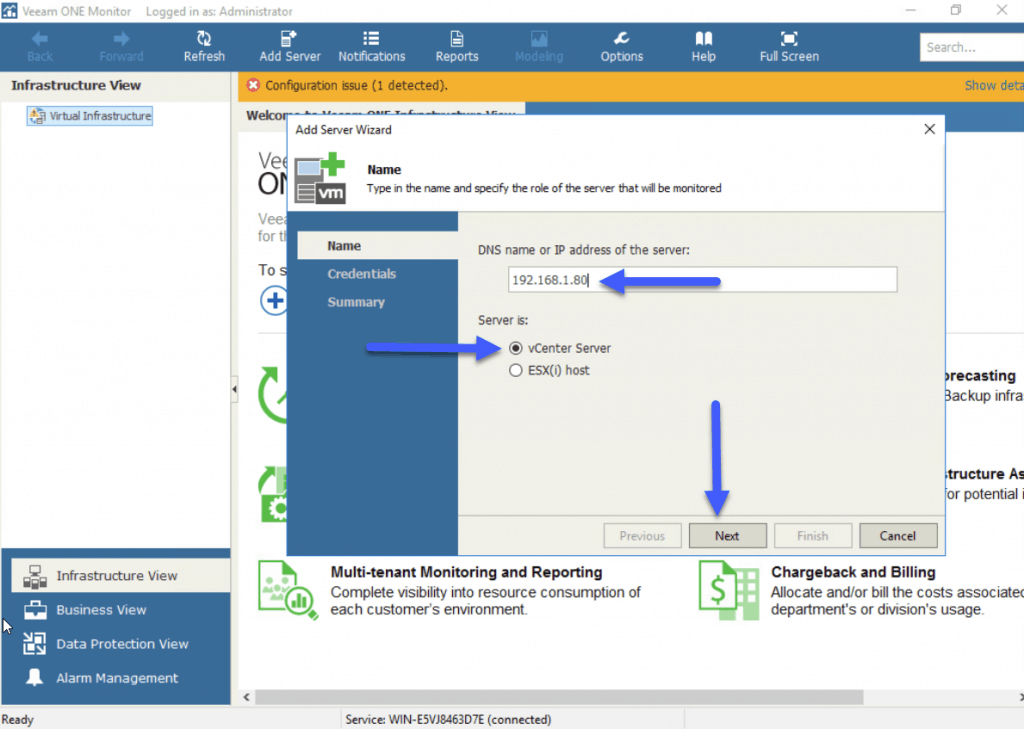This screenshot has height=729, width=1024.
Task: Click the Ready status bar text
Action: [x=18, y=719]
